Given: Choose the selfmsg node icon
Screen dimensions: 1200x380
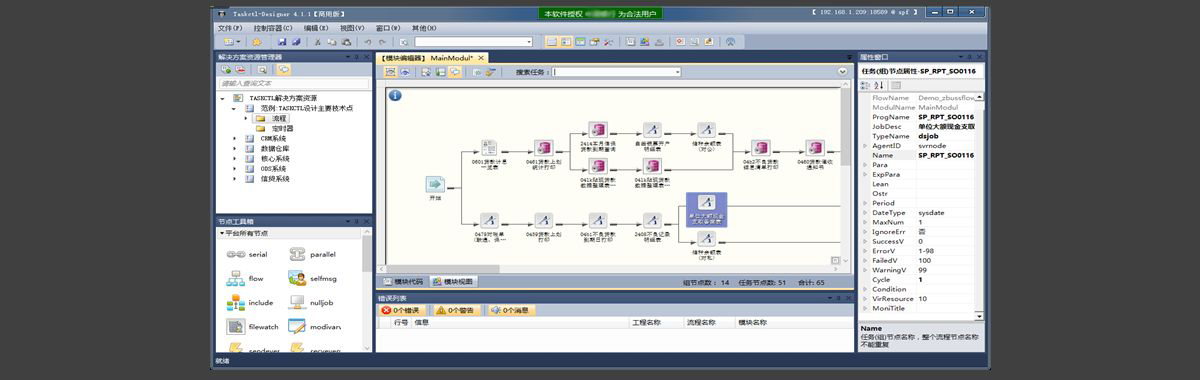Looking at the screenshot, I should click(298, 279).
